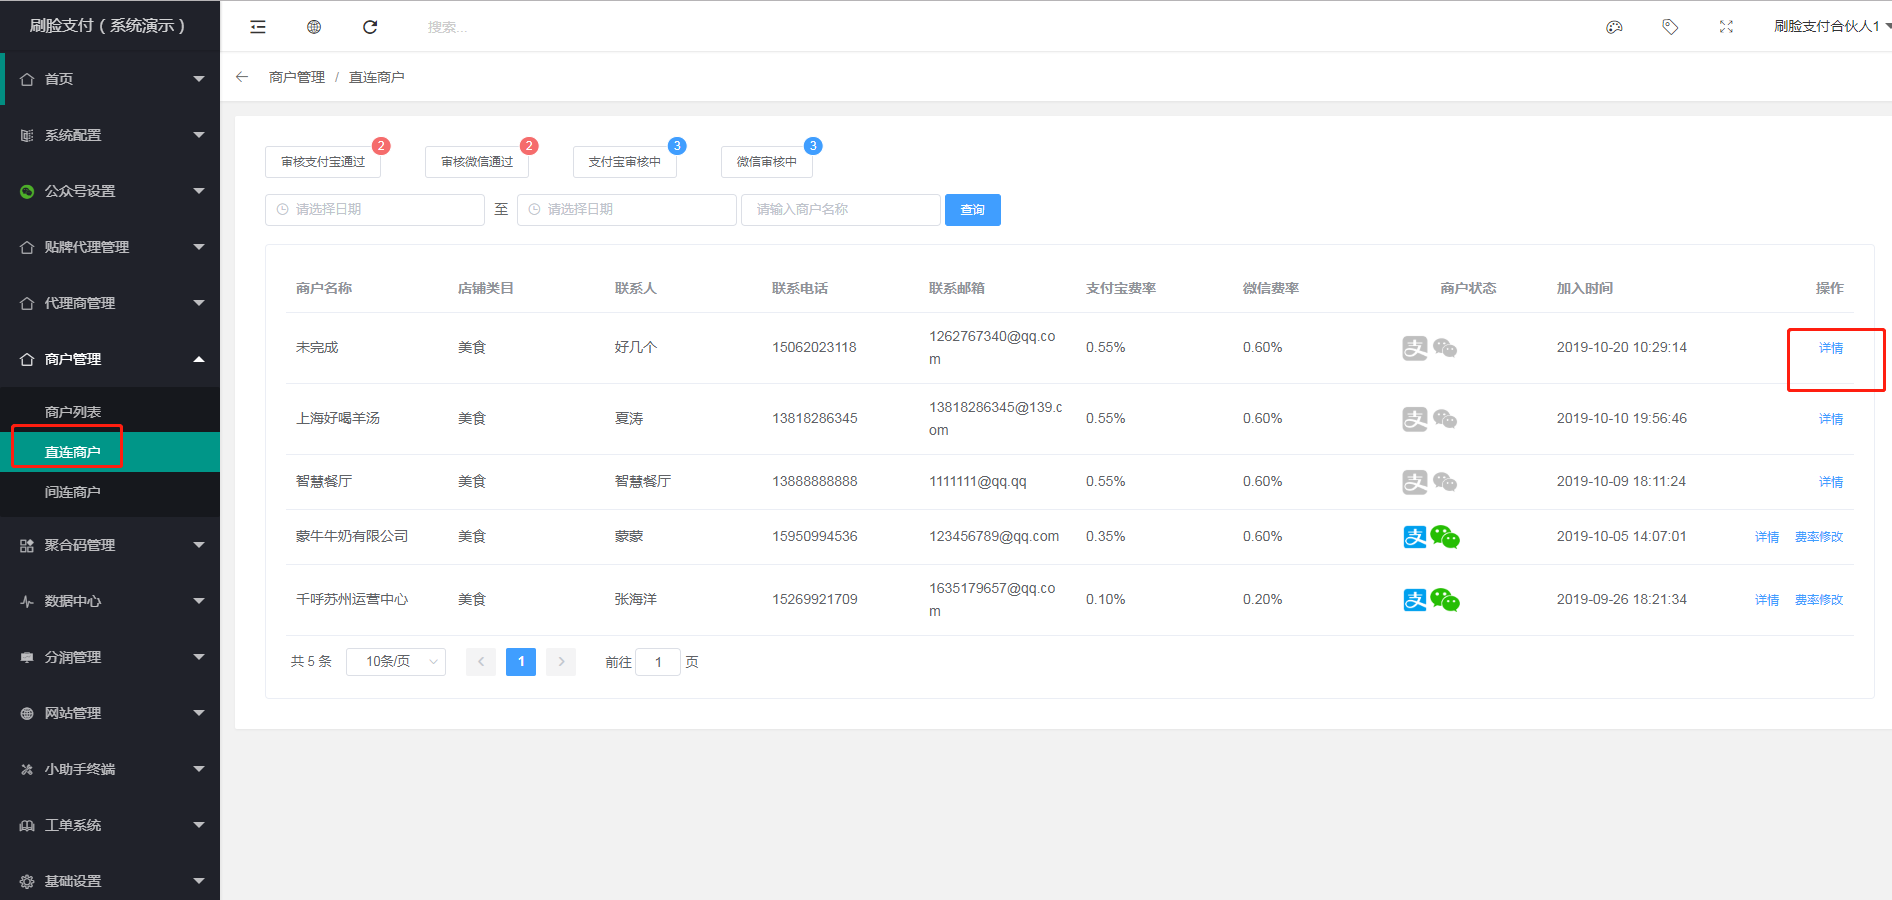The height and width of the screenshot is (900, 1892).
Task: Expand the 首页 menu arrow
Action: (199, 79)
